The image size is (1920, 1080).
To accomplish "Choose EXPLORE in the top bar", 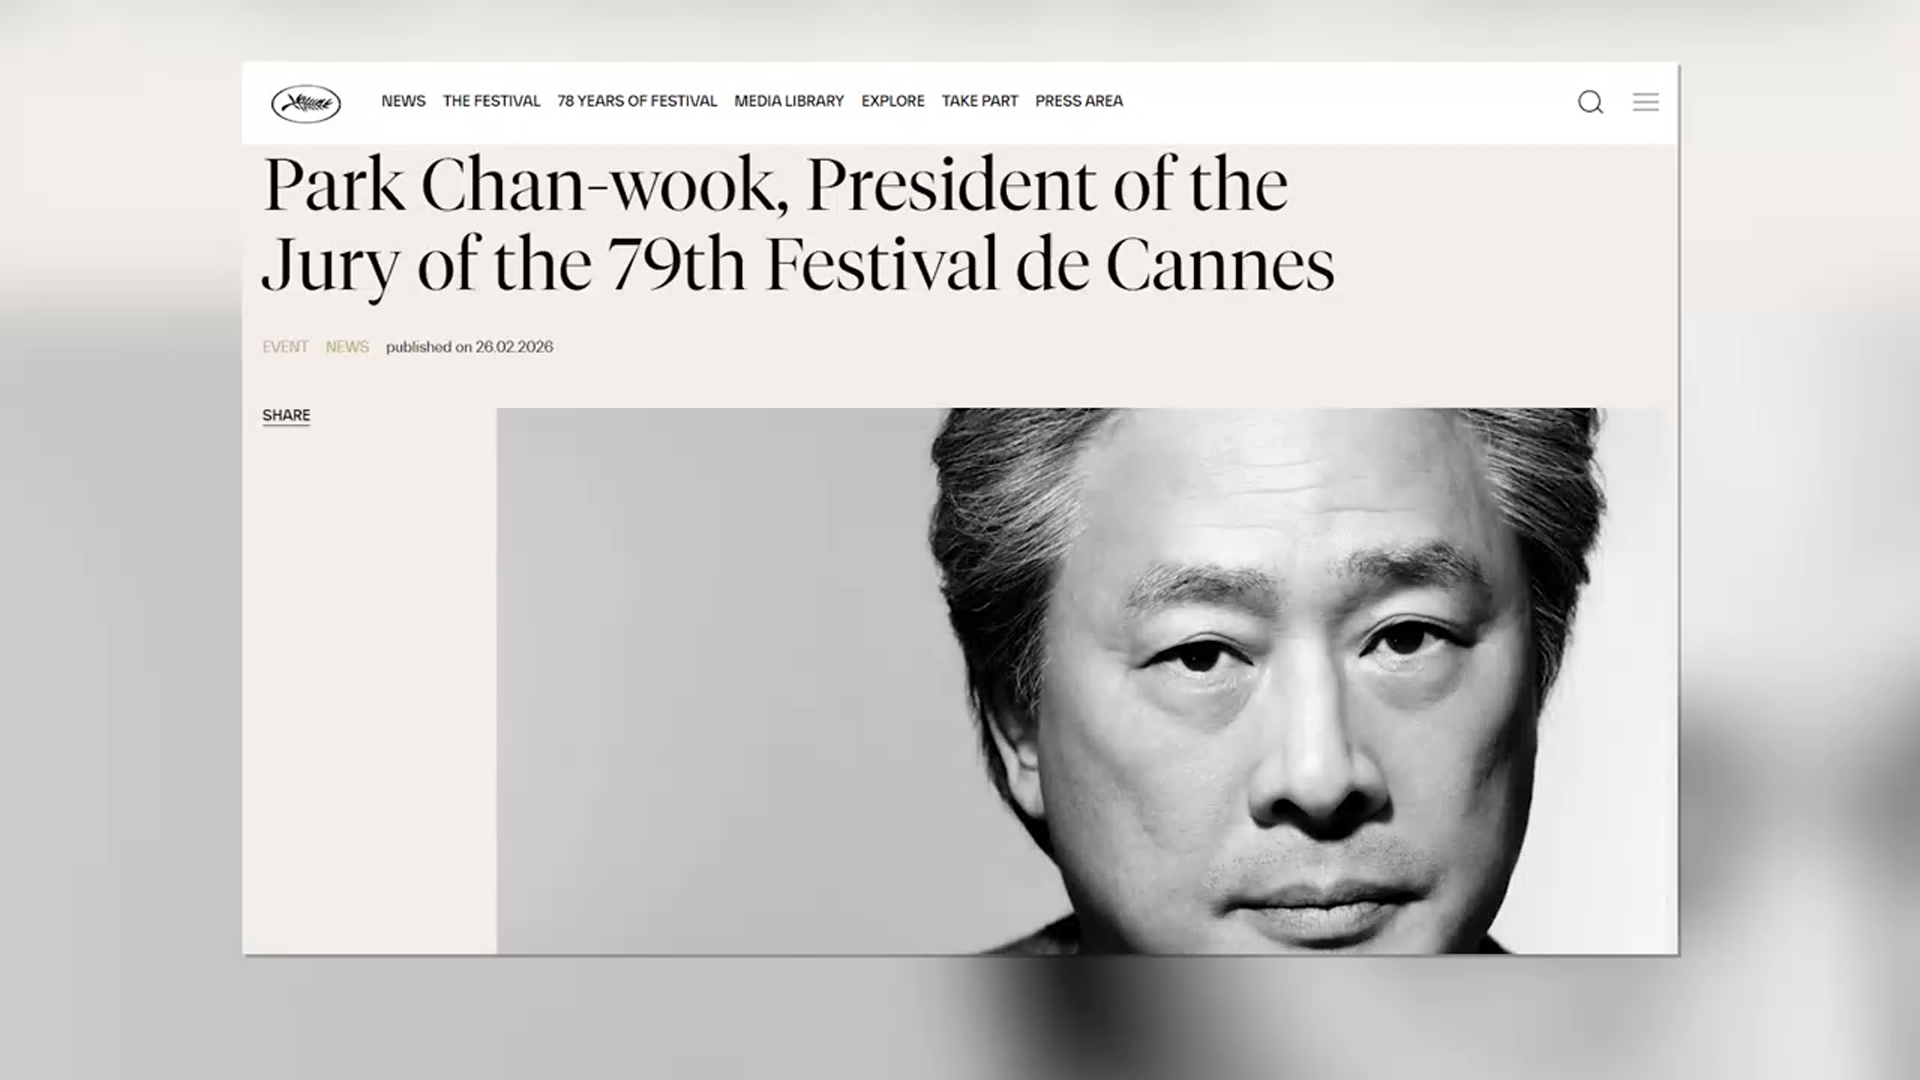I will click(x=893, y=101).
